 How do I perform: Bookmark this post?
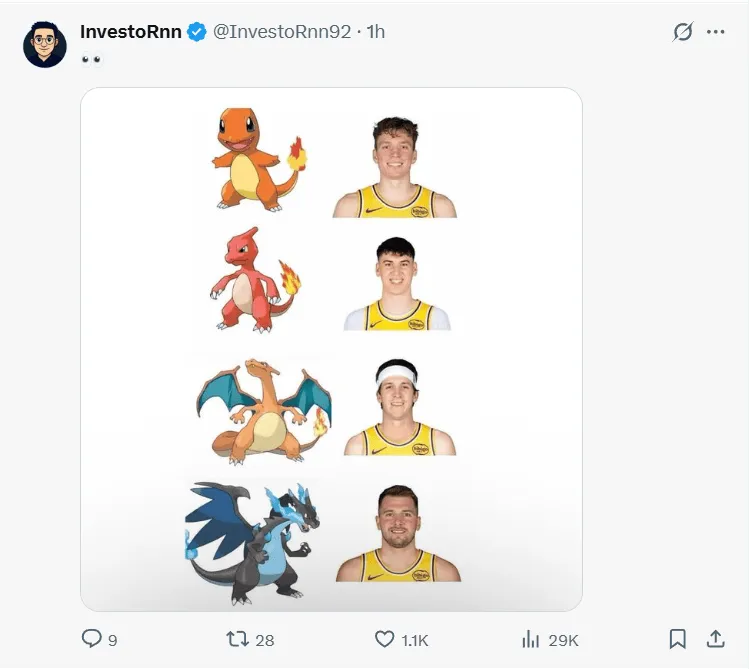(x=677, y=638)
